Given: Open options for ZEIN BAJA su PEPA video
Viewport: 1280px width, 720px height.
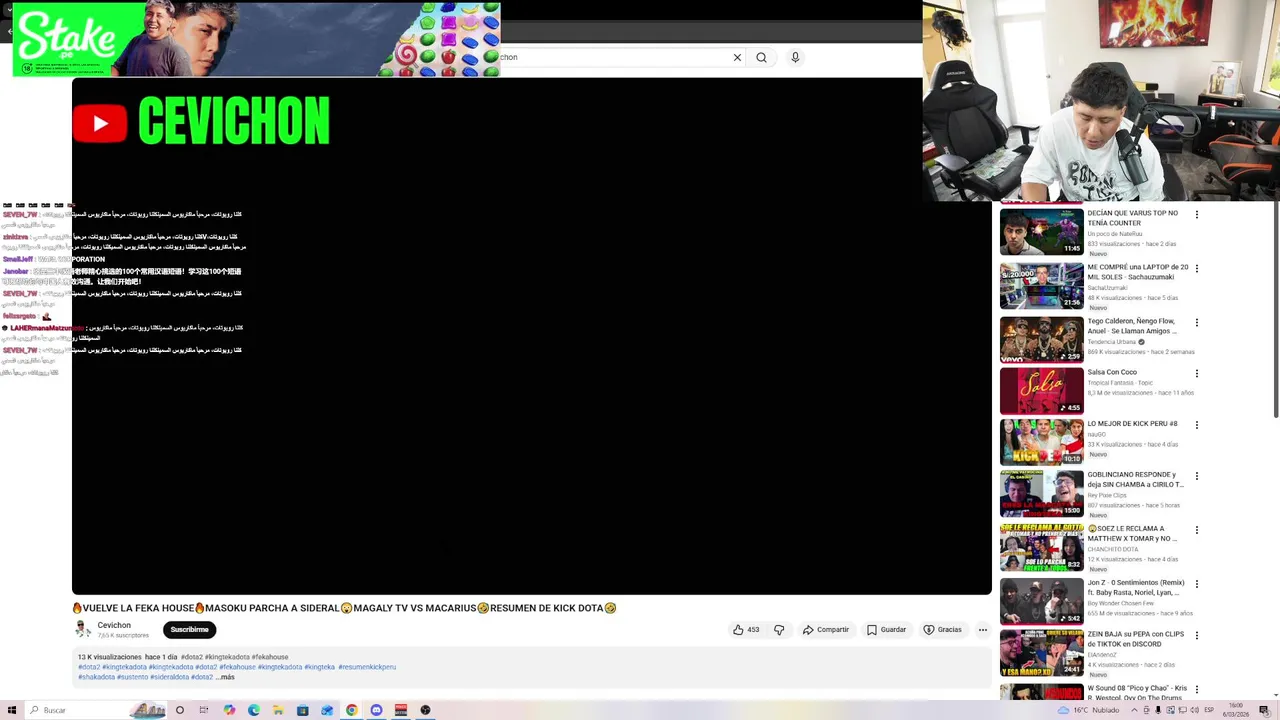Looking at the screenshot, I should pyautogui.click(x=1196, y=636).
